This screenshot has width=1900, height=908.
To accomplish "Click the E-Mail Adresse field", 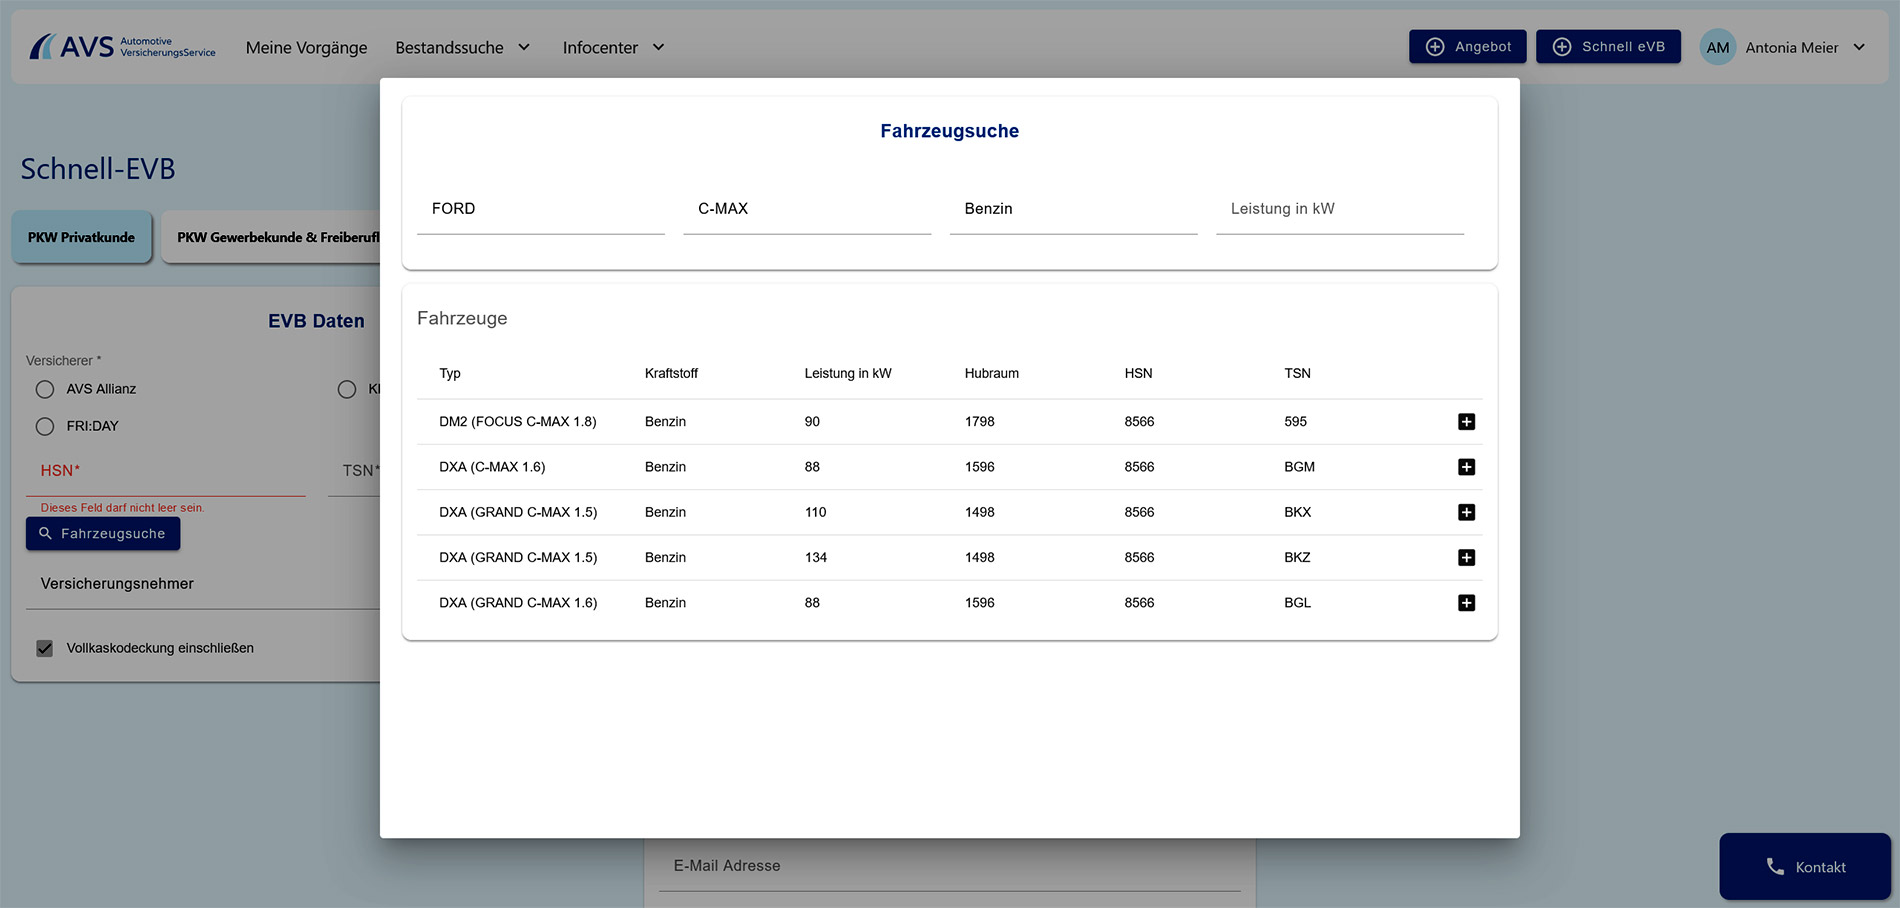I will tap(950, 866).
